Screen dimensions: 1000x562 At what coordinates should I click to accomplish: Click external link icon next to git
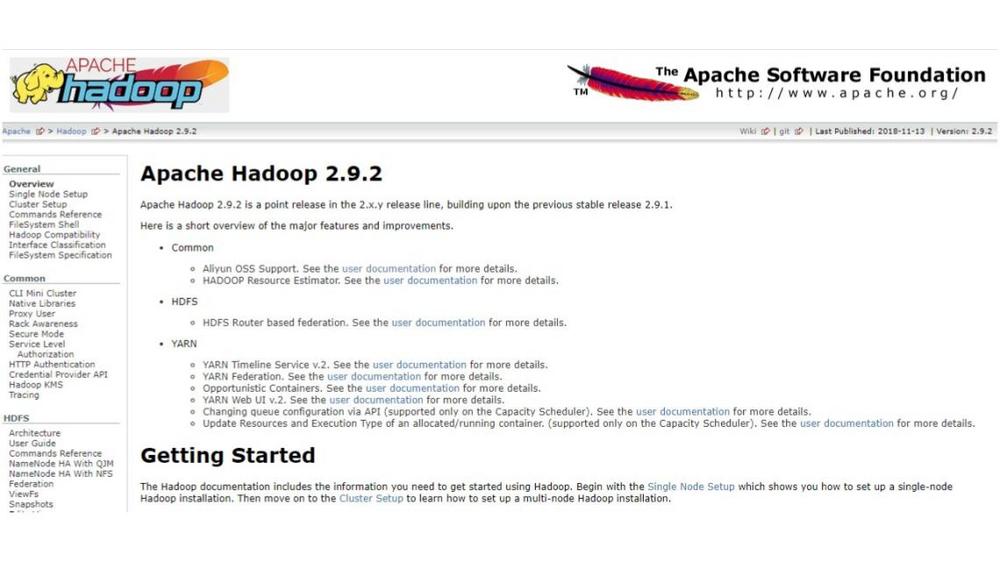coord(798,131)
